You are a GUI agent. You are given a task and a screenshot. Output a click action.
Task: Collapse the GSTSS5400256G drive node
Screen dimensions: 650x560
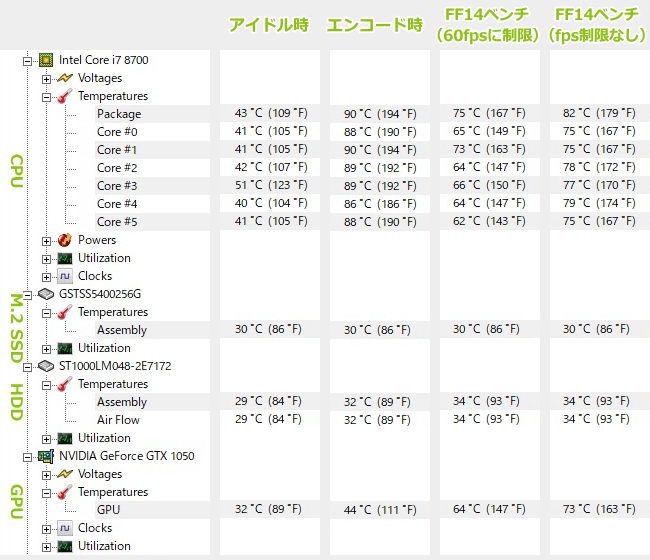click(27, 295)
